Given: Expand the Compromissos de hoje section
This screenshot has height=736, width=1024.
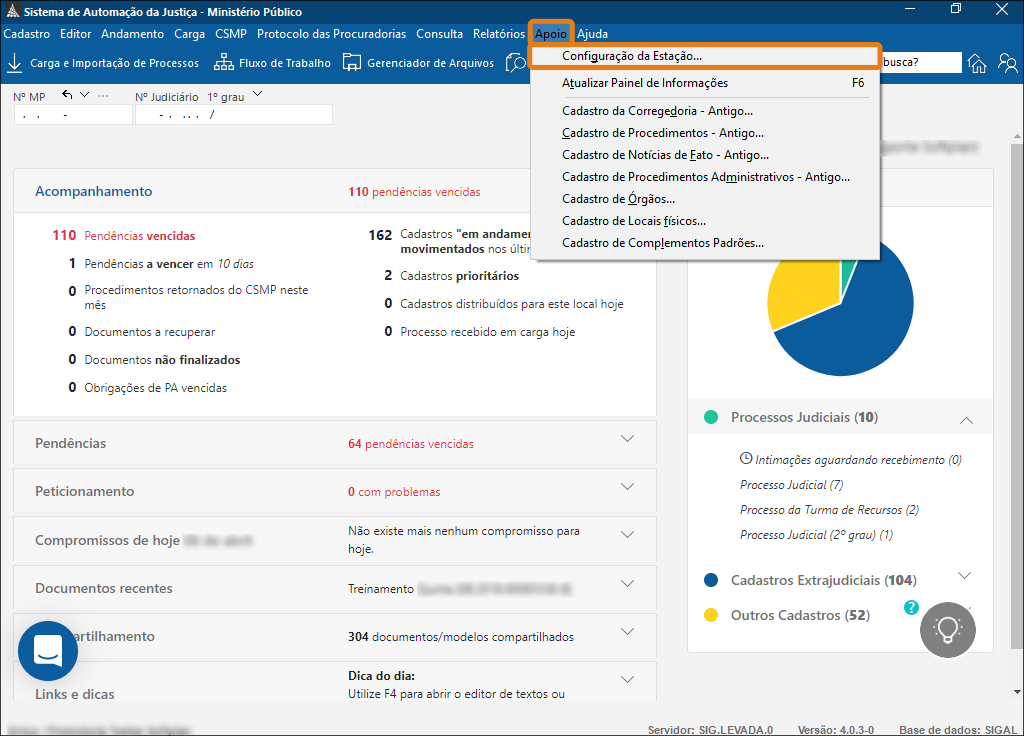Looking at the screenshot, I should pyautogui.click(x=627, y=534).
